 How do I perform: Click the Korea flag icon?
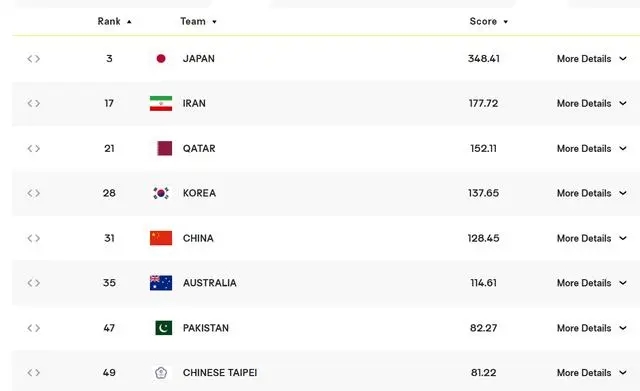tap(161, 193)
